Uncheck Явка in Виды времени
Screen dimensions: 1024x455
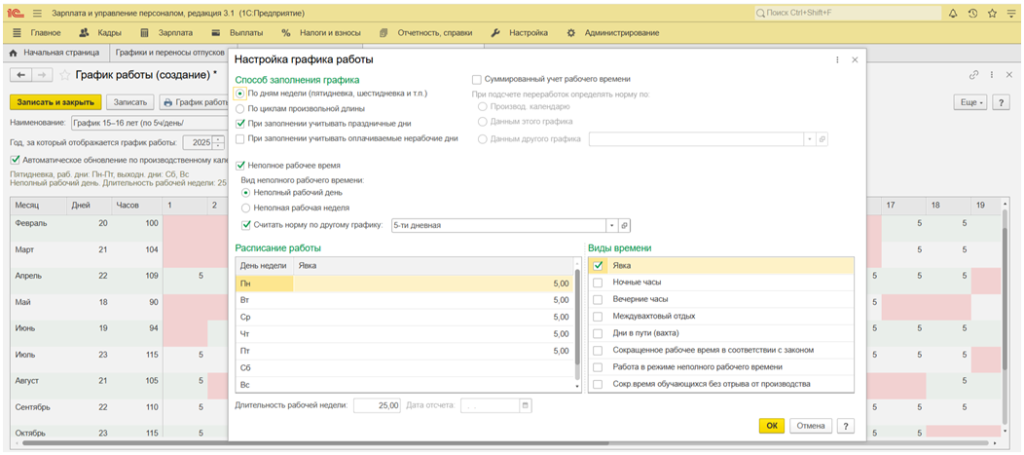pos(597,266)
